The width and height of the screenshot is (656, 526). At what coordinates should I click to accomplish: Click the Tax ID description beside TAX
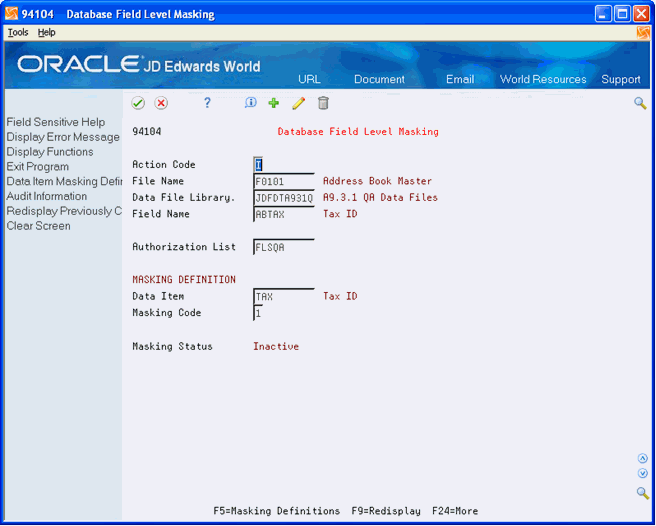coord(340,296)
